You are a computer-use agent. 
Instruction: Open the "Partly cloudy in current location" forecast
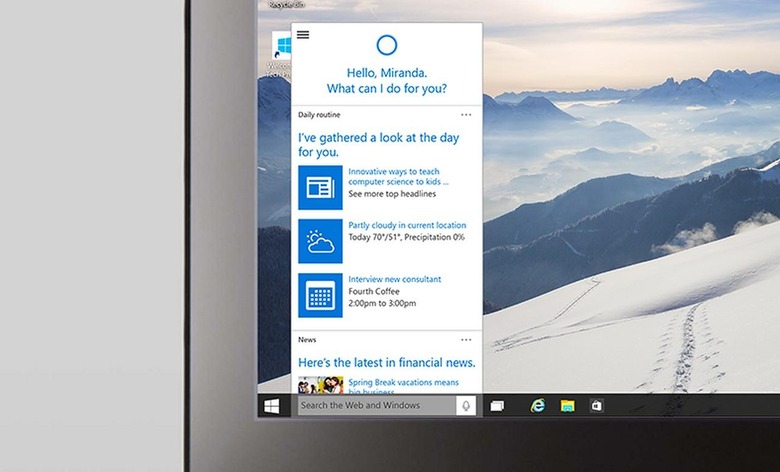407,226
